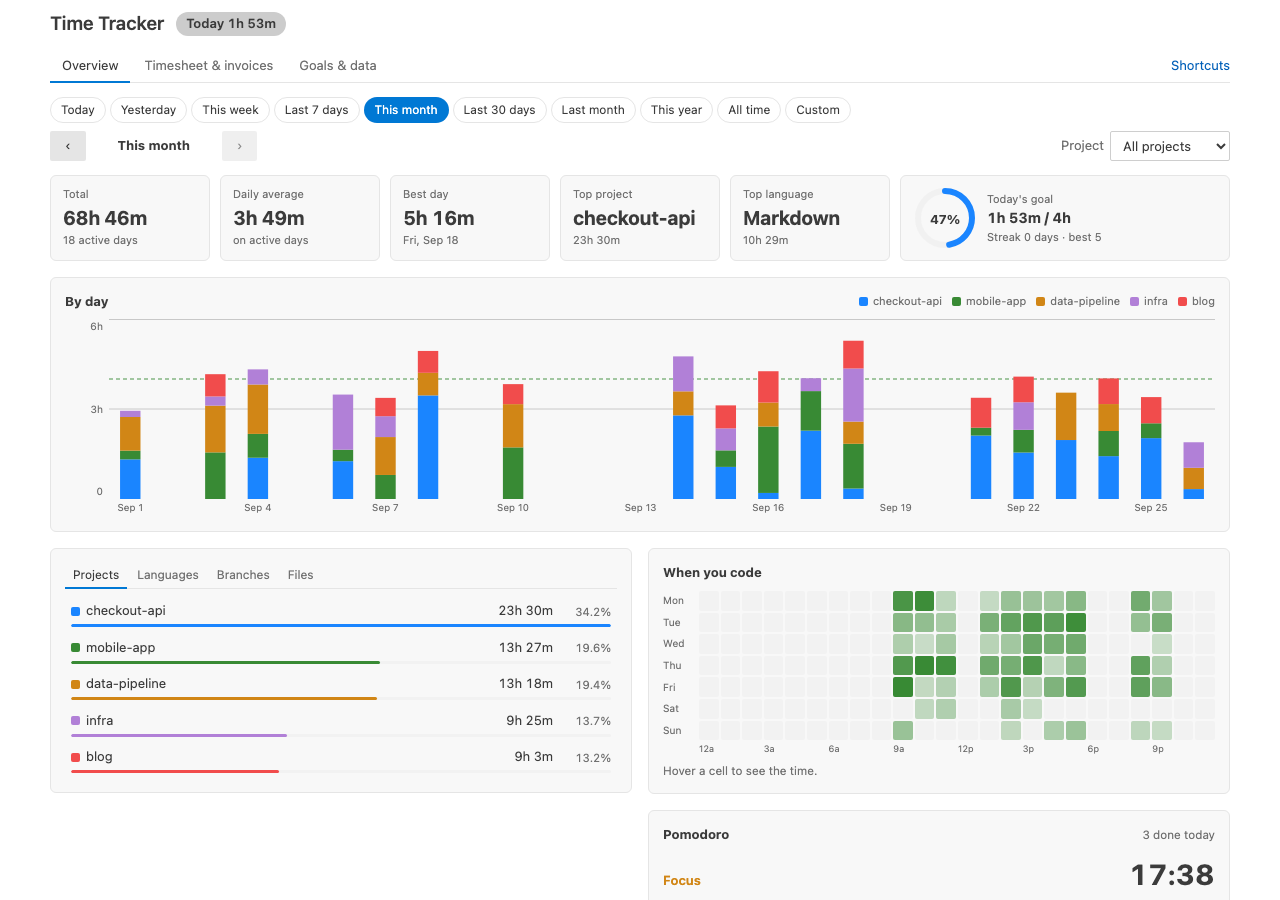Select the This month range
Screen dimensions: 1280x900
coord(406,110)
